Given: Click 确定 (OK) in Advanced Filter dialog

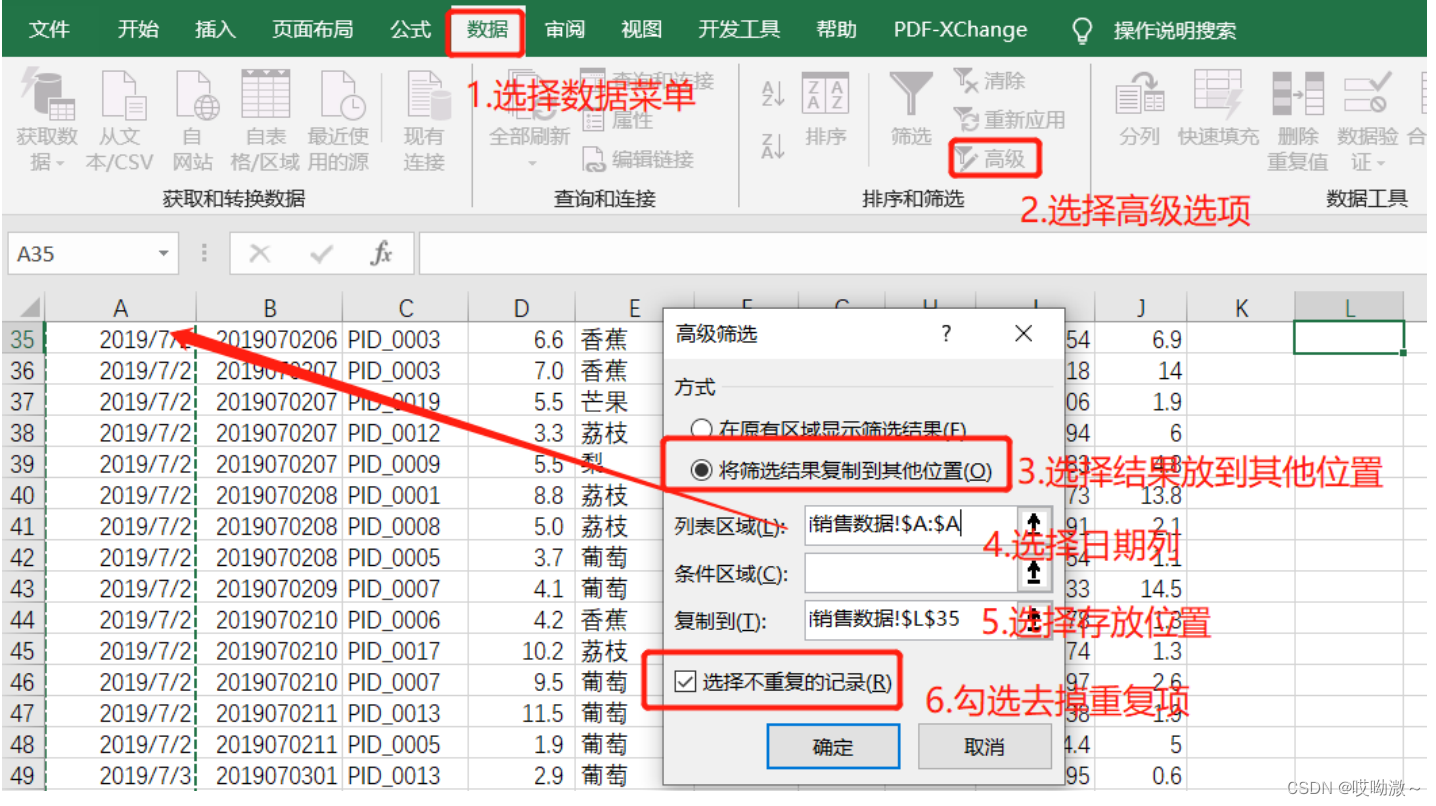Looking at the screenshot, I should [x=833, y=746].
